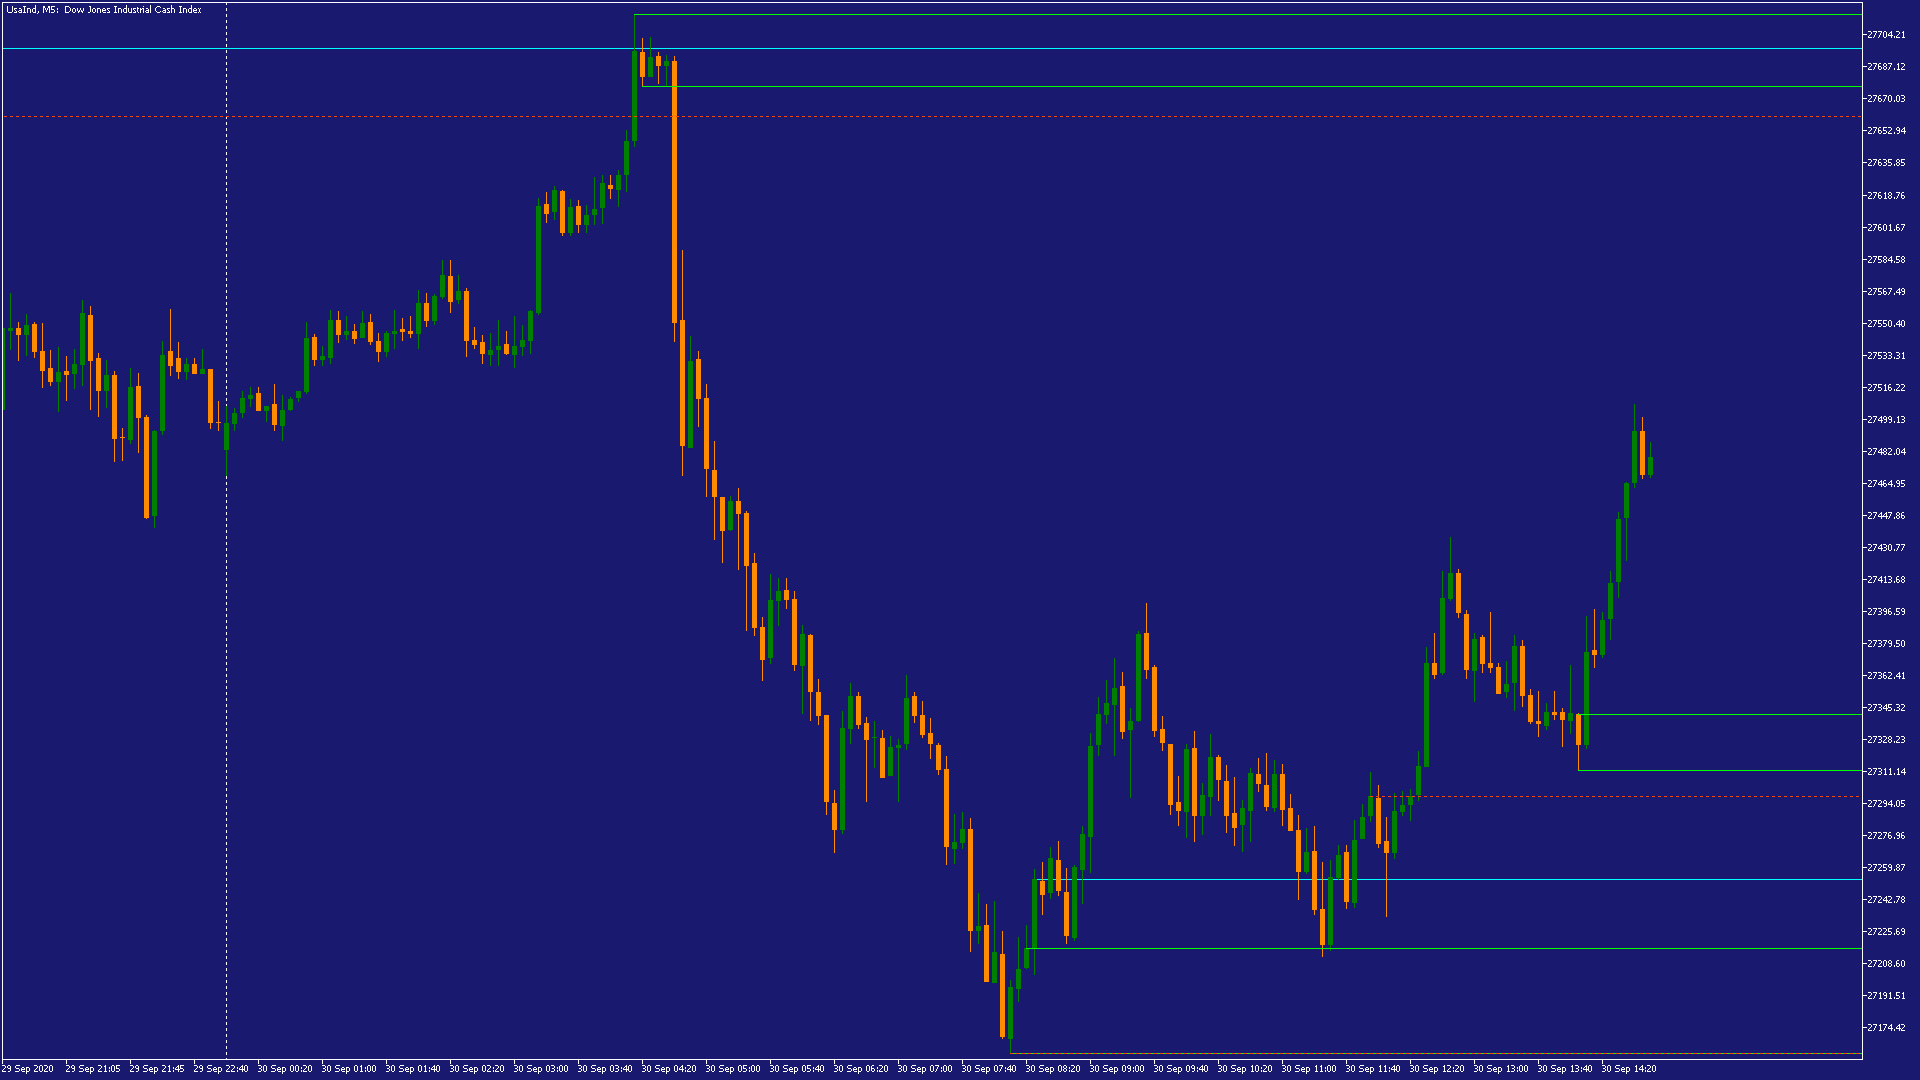The image size is (1920, 1080).
Task: Select the green line near 27311.14
Action: tap(1720, 771)
